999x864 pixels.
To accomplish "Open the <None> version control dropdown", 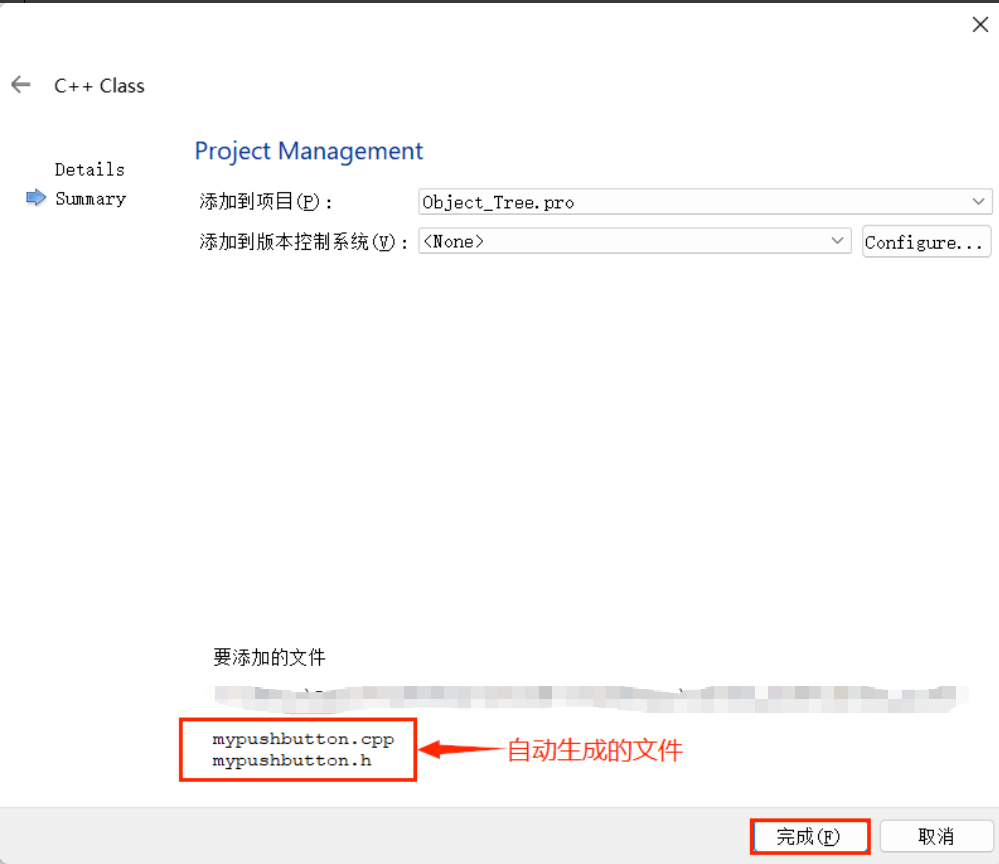I will pos(635,241).
